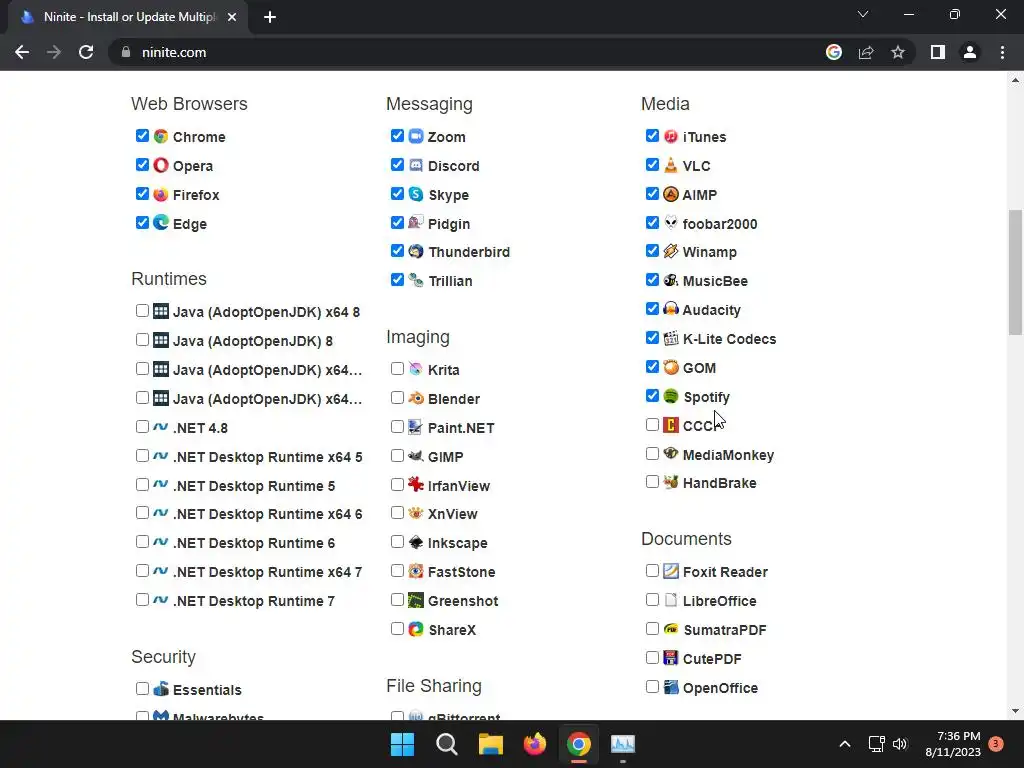Click the AIMP icon
Screen dimensions: 1024x768
click(671, 194)
